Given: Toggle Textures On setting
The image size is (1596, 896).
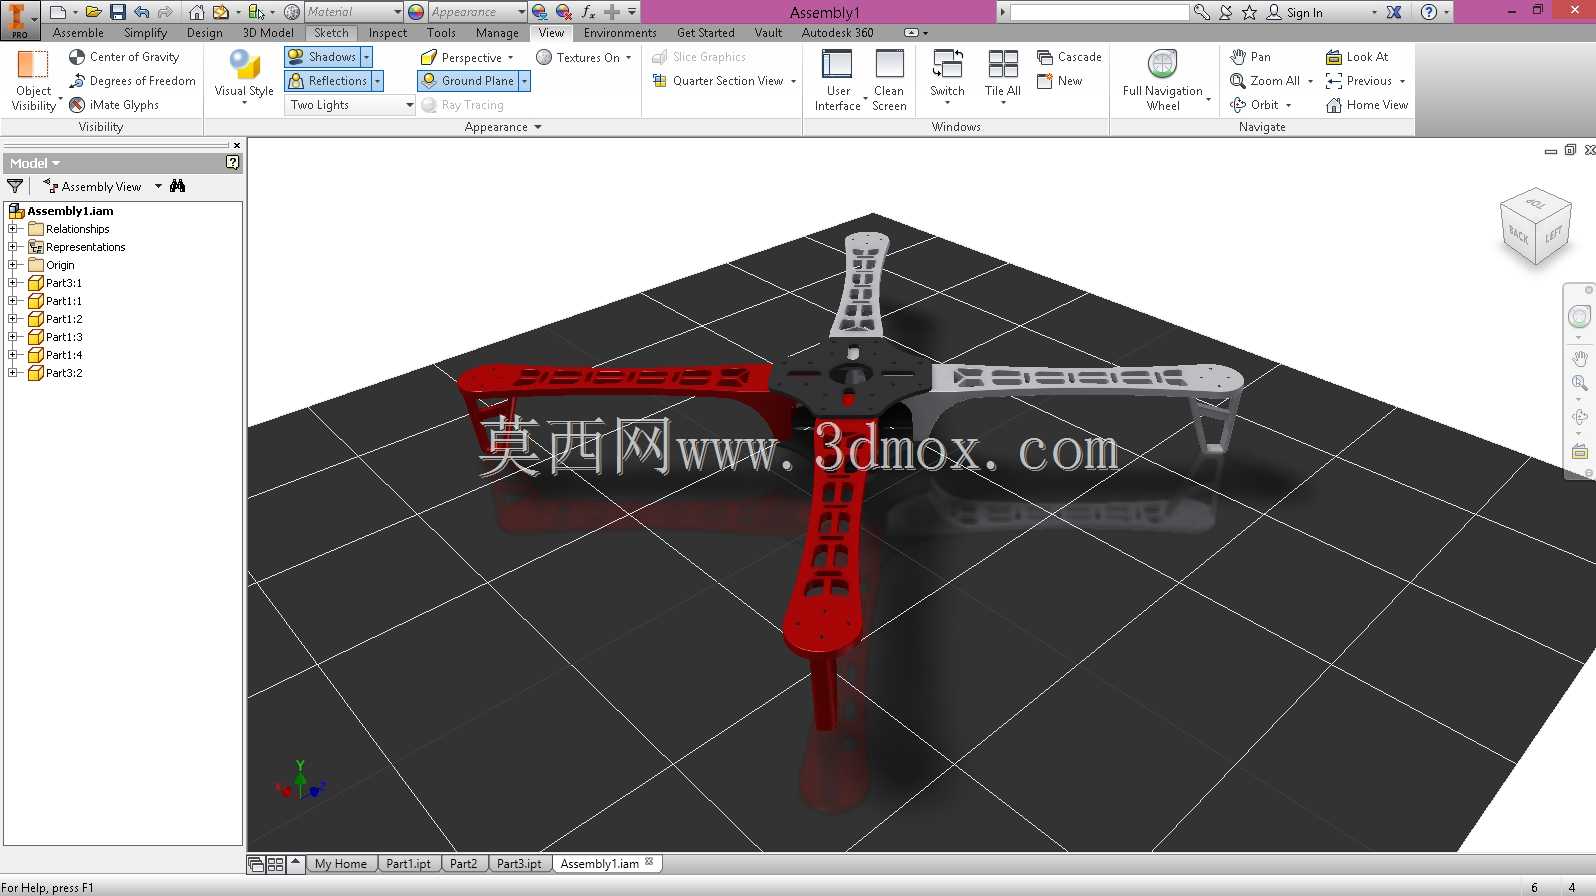Looking at the screenshot, I should tap(584, 58).
